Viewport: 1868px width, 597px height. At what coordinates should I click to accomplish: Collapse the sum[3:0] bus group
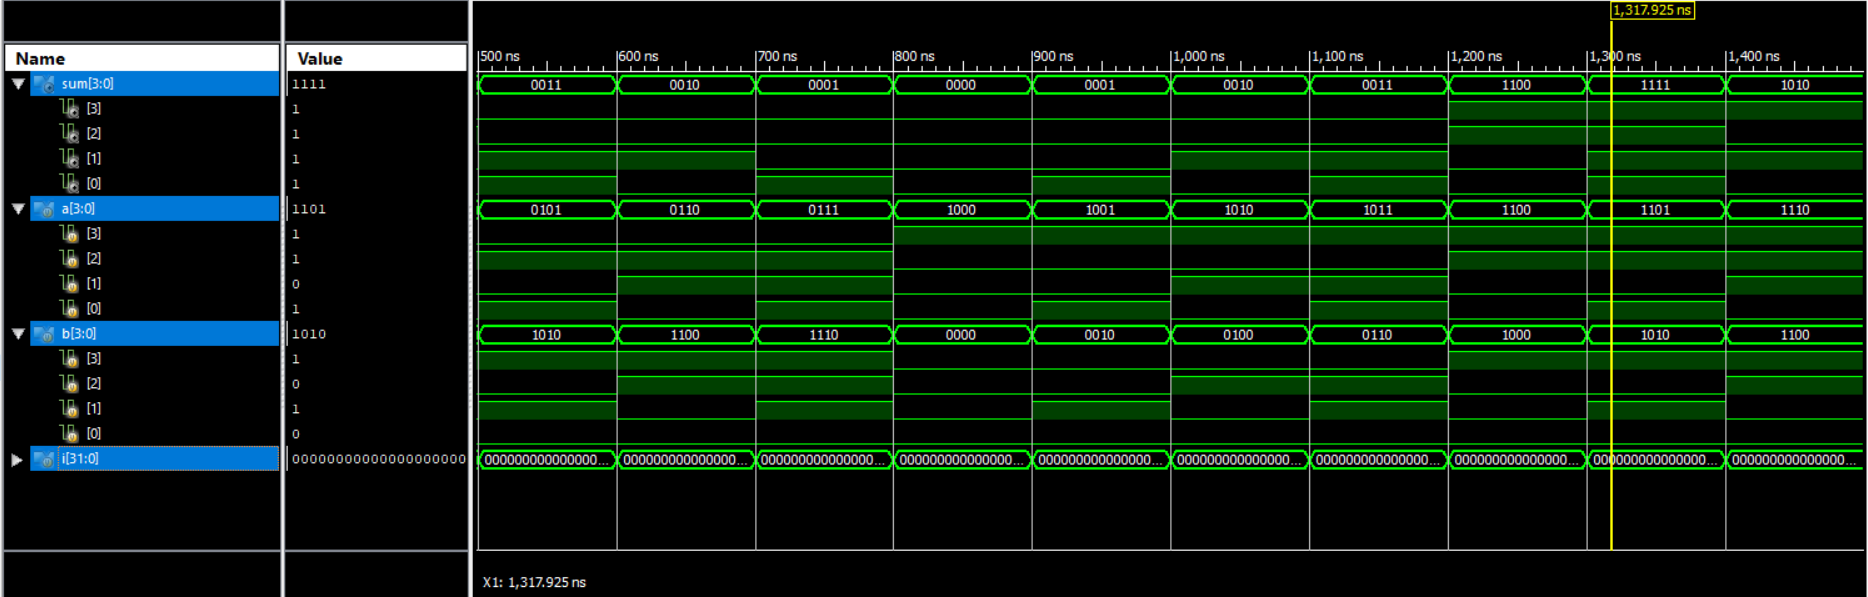[18, 84]
